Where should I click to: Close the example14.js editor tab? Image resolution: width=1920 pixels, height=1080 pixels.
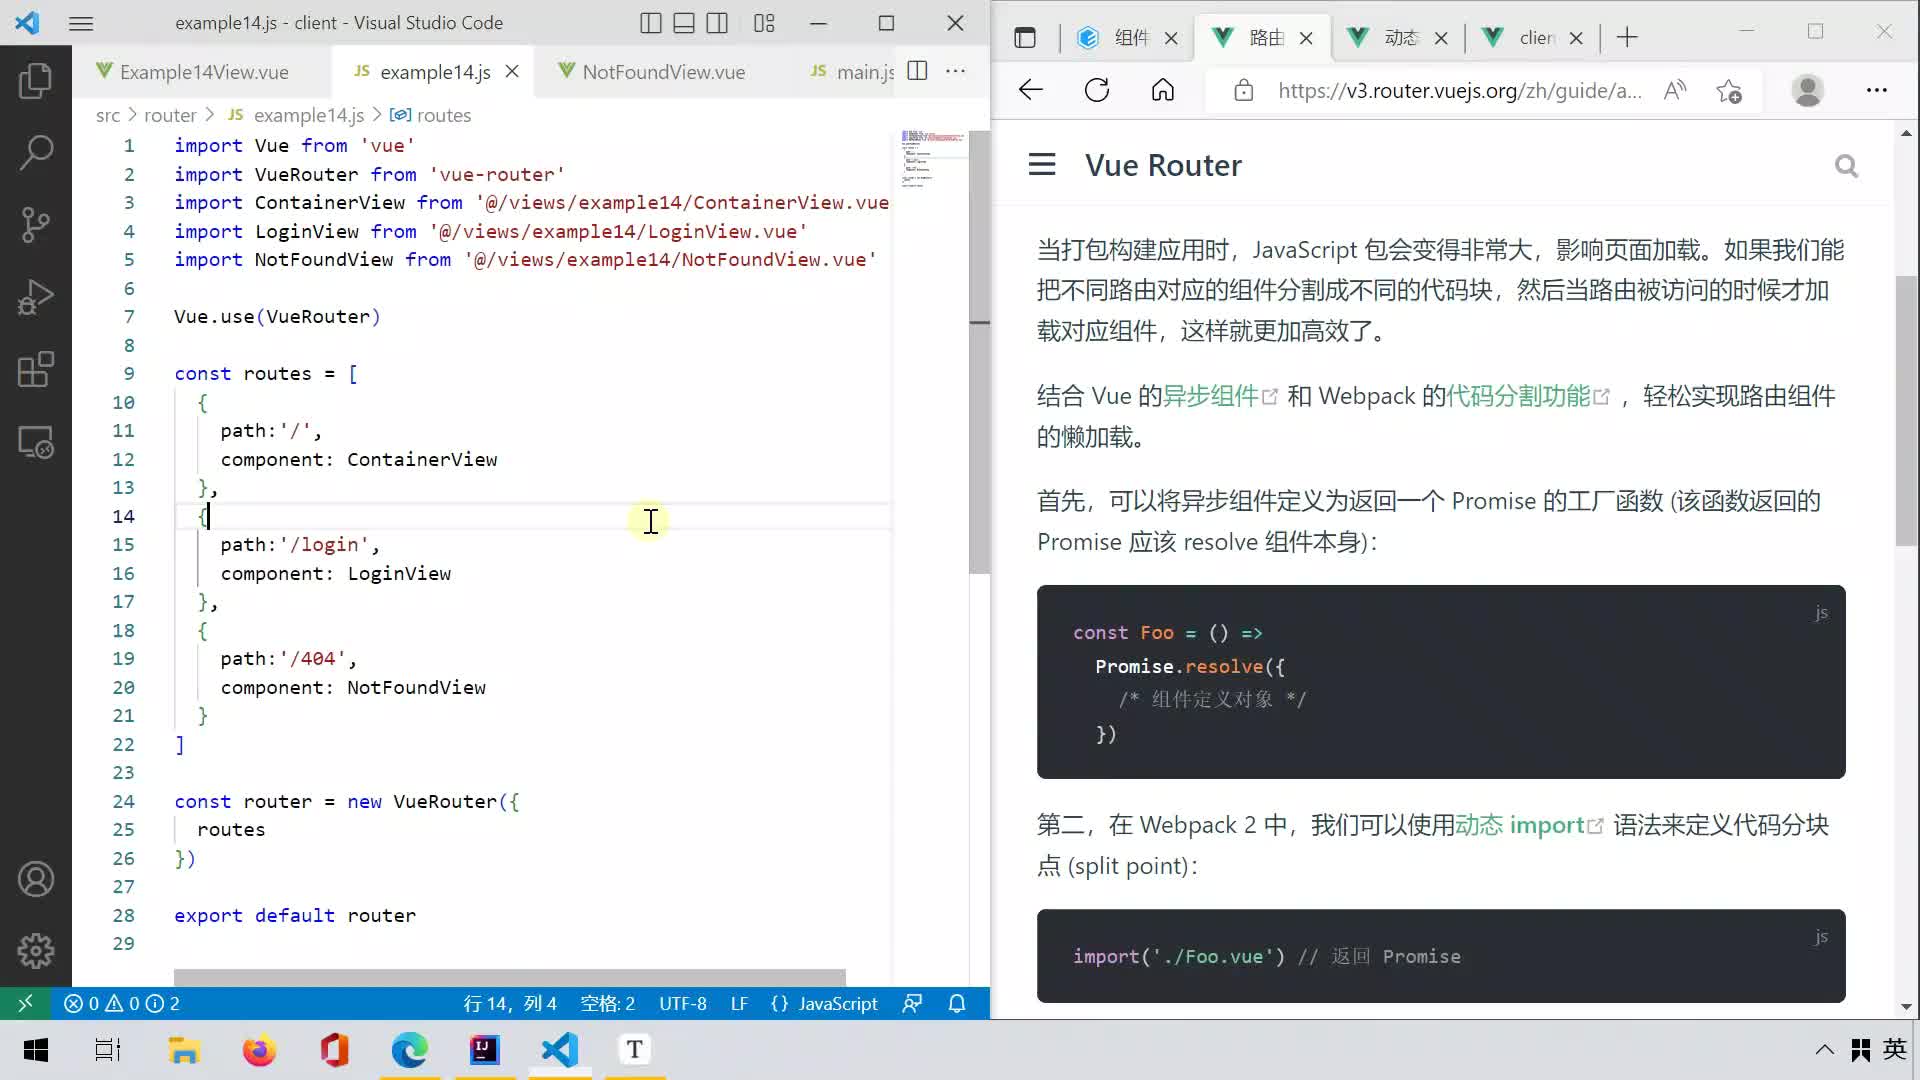click(x=512, y=72)
